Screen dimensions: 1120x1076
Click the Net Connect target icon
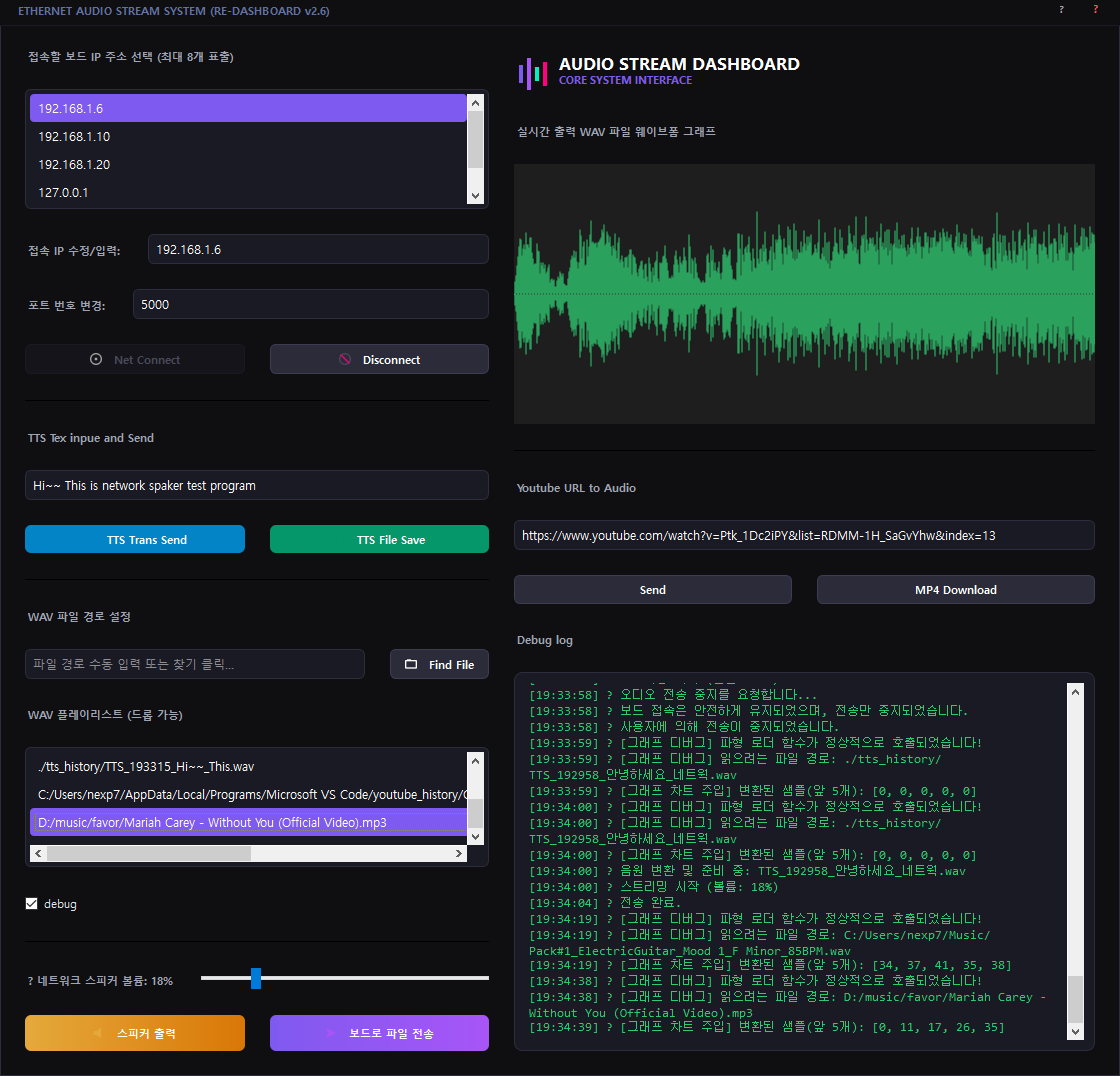pyautogui.click(x=96, y=359)
